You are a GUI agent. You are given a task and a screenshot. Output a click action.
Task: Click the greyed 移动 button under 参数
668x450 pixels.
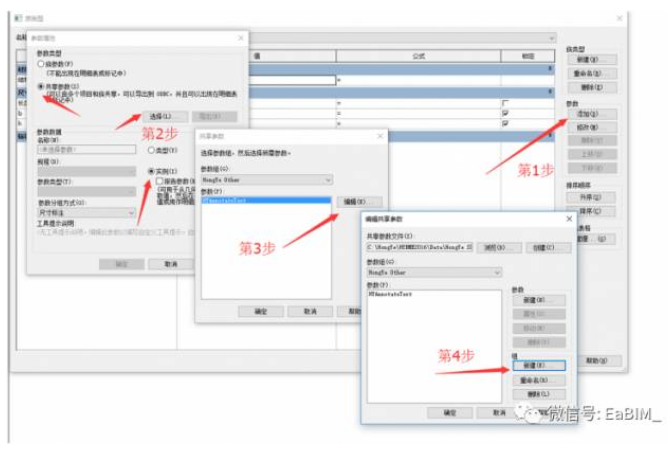coord(539,328)
